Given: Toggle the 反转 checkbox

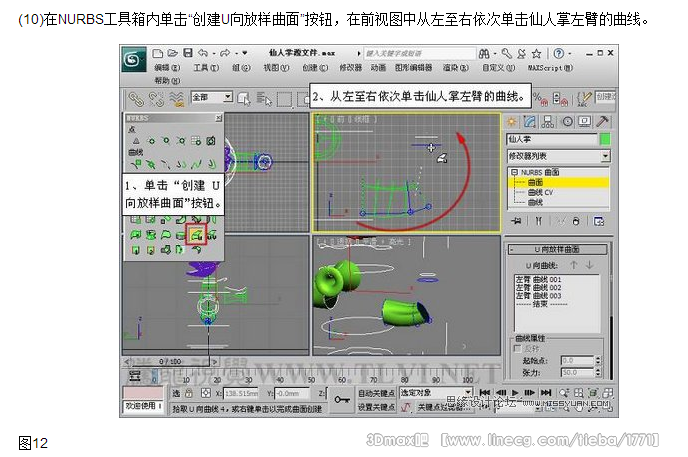Looking at the screenshot, I should click(x=518, y=349).
